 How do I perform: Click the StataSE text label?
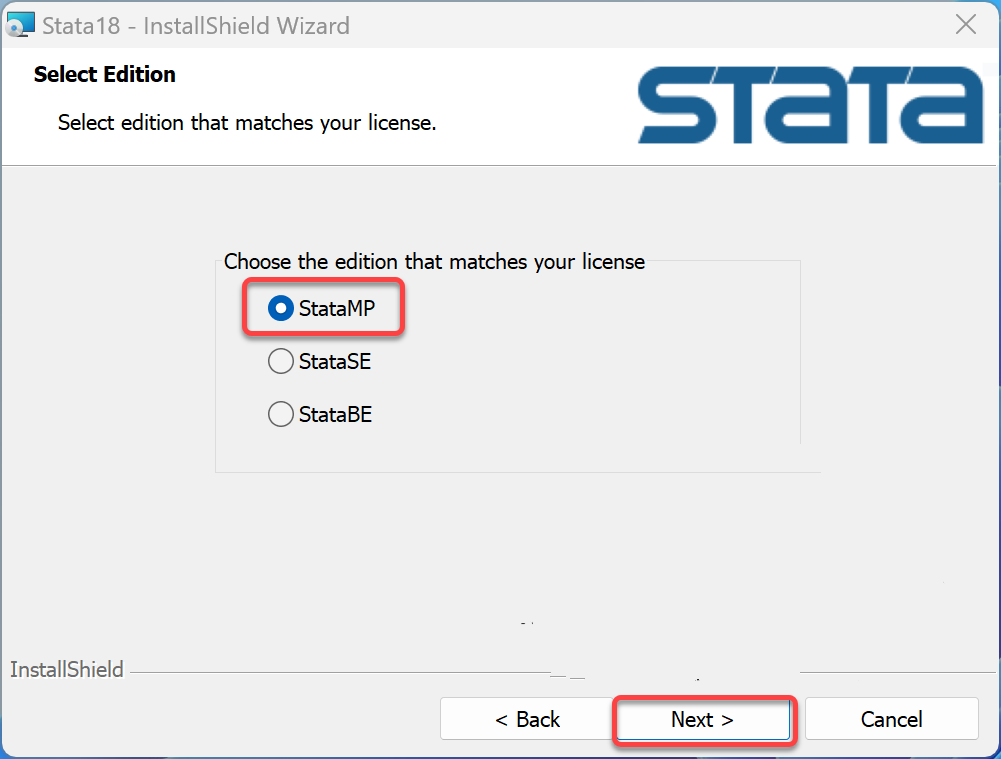pyautogui.click(x=335, y=361)
